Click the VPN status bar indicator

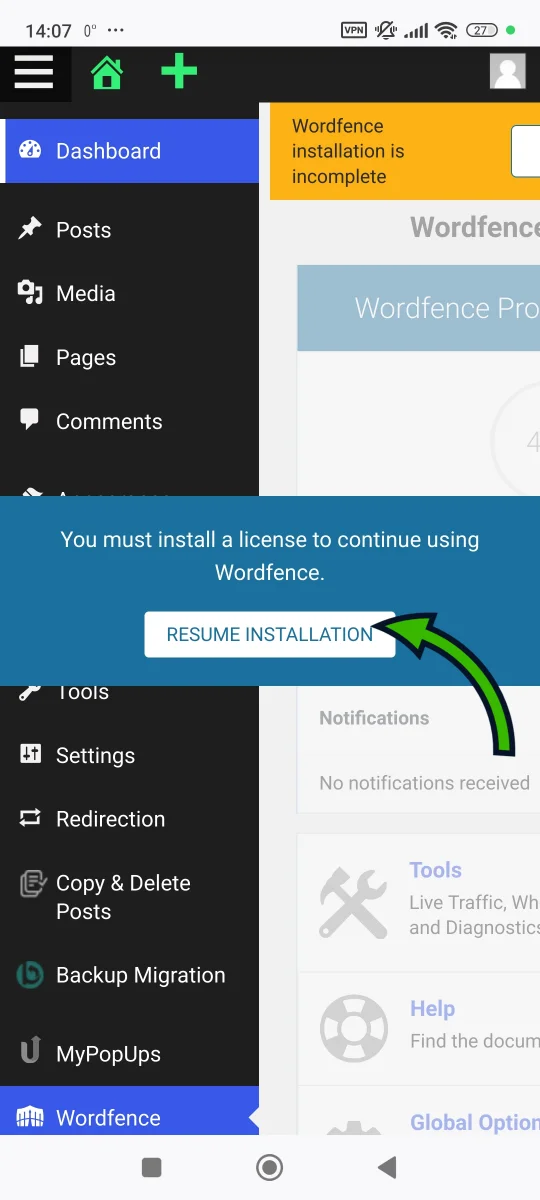click(x=354, y=30)
